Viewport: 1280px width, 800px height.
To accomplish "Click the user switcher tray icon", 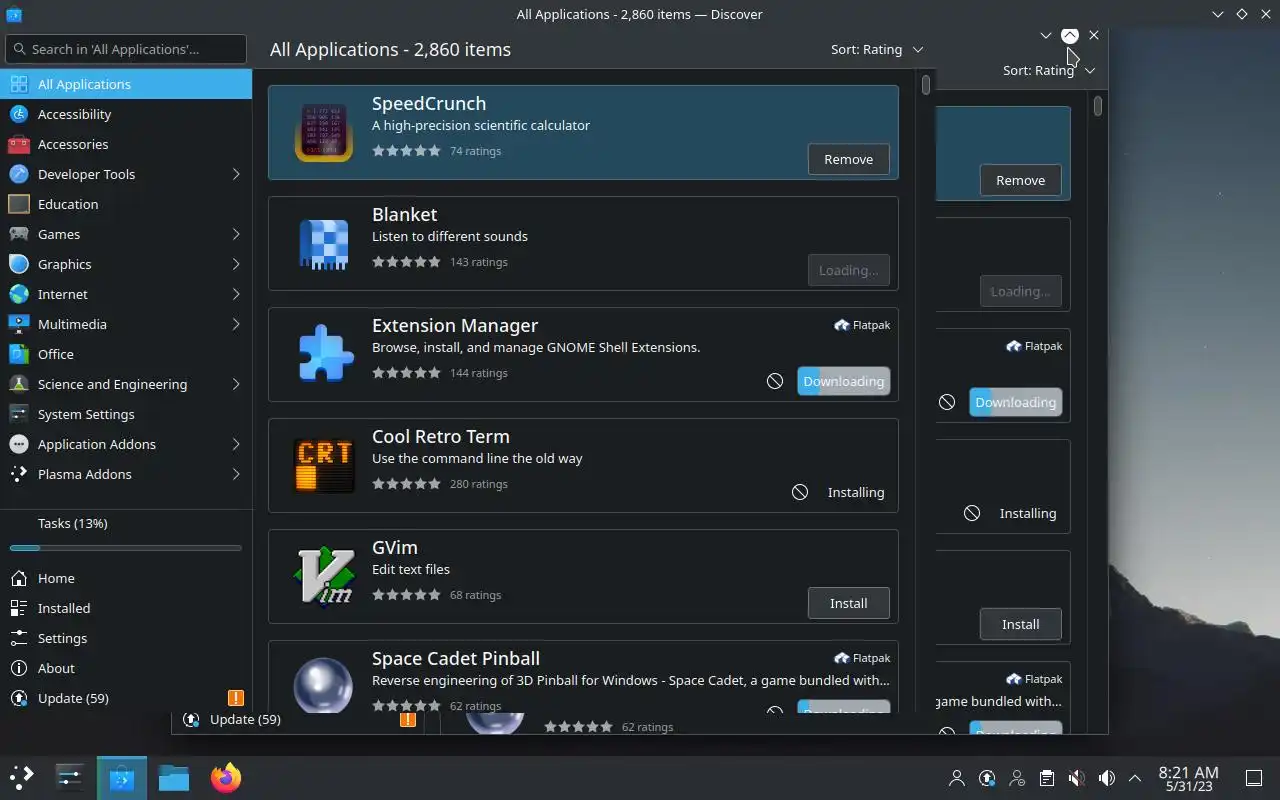I will click(x=957, y=778).
